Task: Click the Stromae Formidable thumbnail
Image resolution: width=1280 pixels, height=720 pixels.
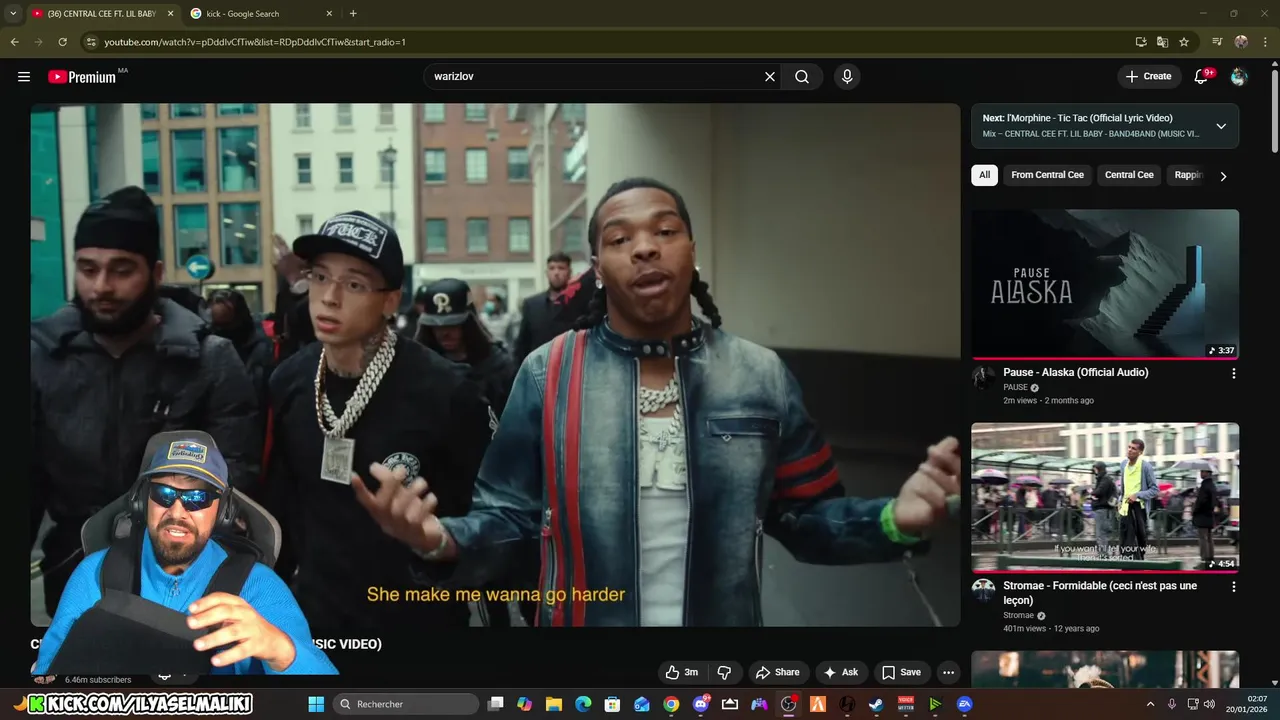Action: pyautogui.click(x=1105, y=497)
